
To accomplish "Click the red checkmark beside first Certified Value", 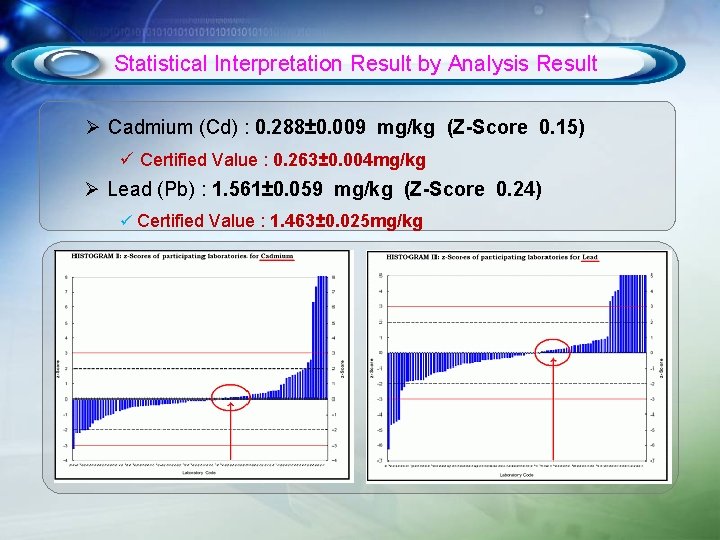I will [x=126, y=159].
